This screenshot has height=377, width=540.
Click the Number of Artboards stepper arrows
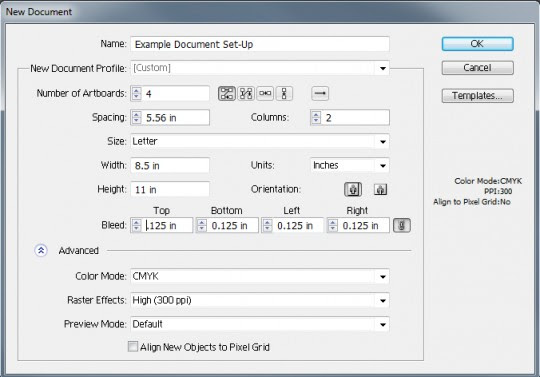(x=136, y=94)
